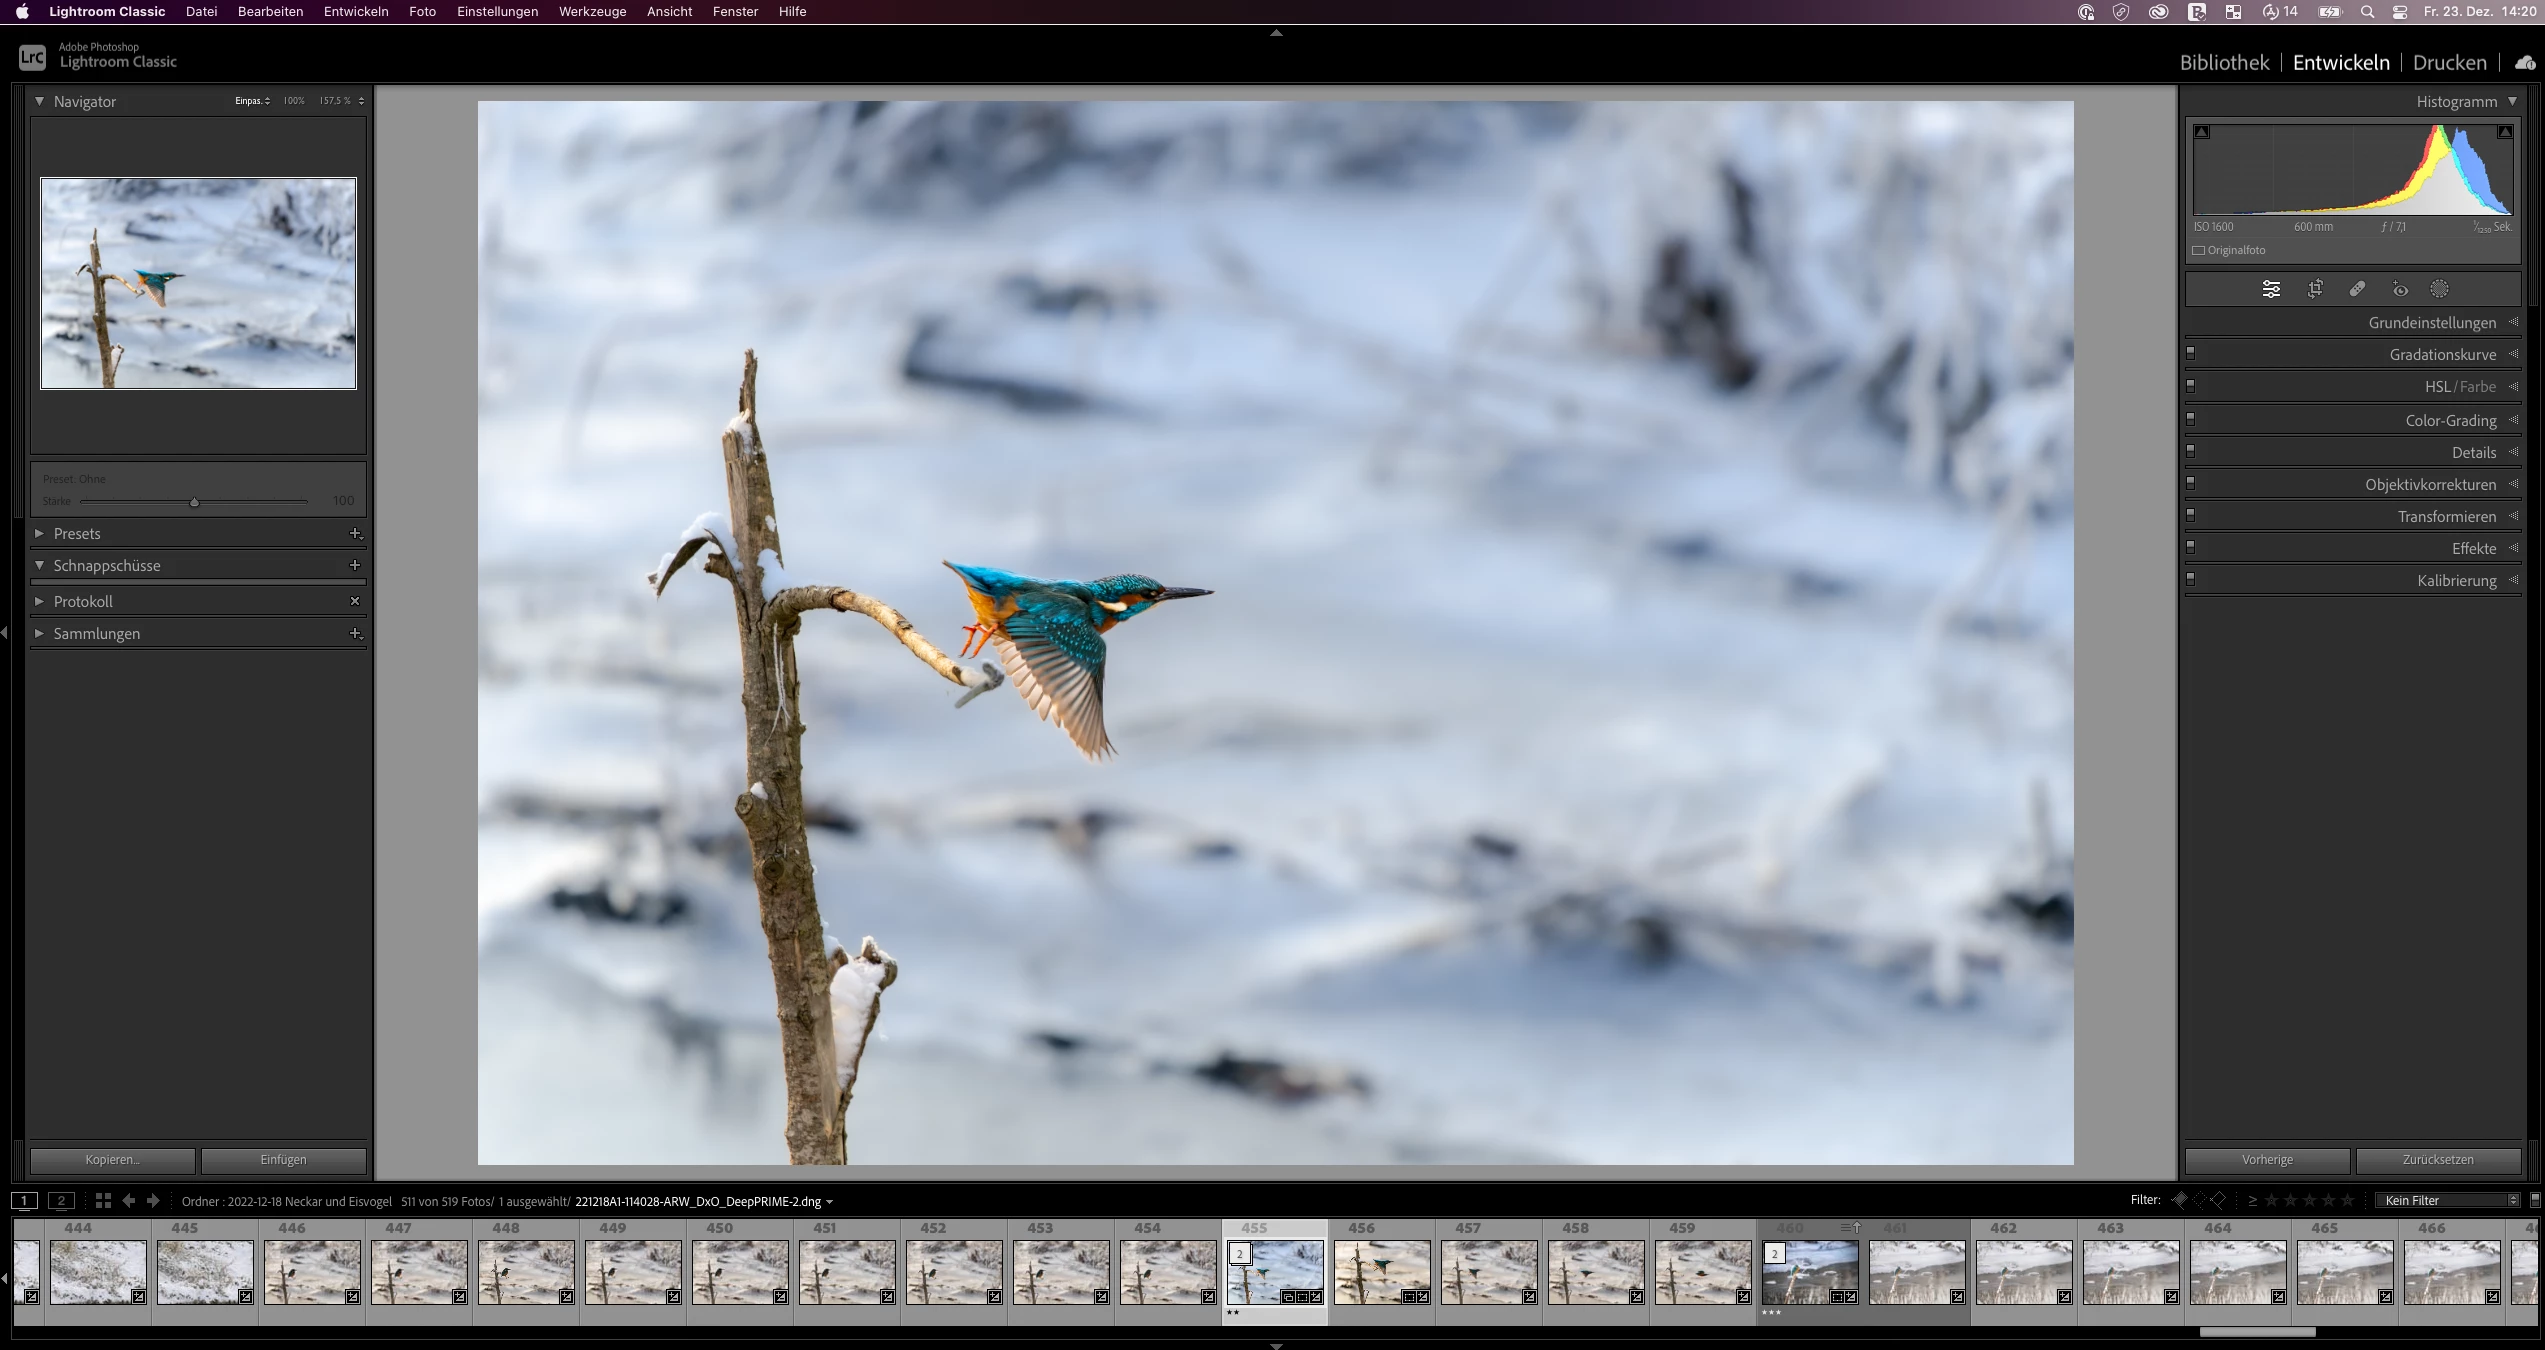Enable the Originalfoto checkbox

(x=2198, y=251)
